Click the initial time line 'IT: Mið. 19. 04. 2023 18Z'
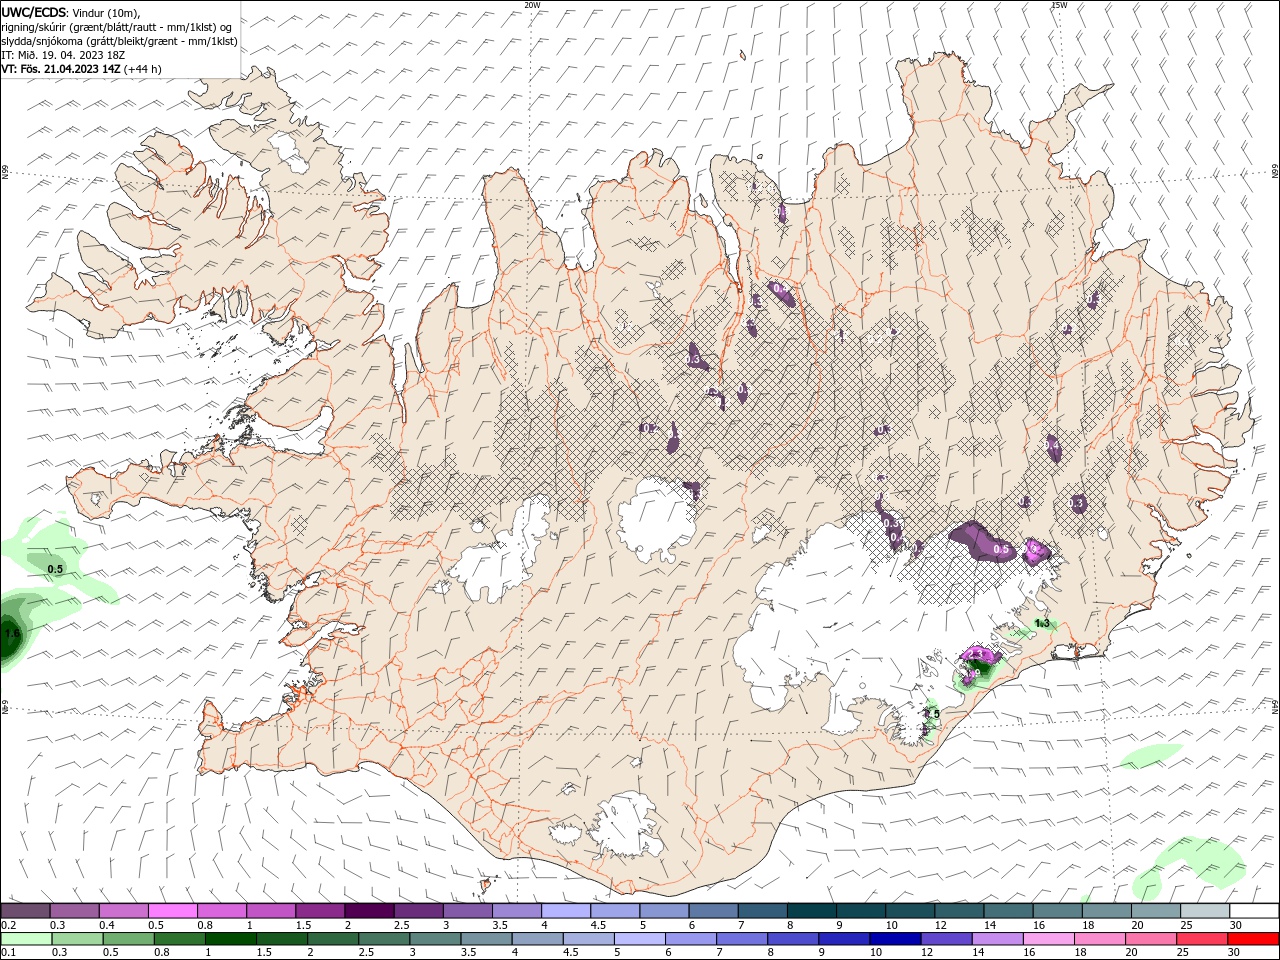The image size is (1280, 960). click(x=61, y=55)
